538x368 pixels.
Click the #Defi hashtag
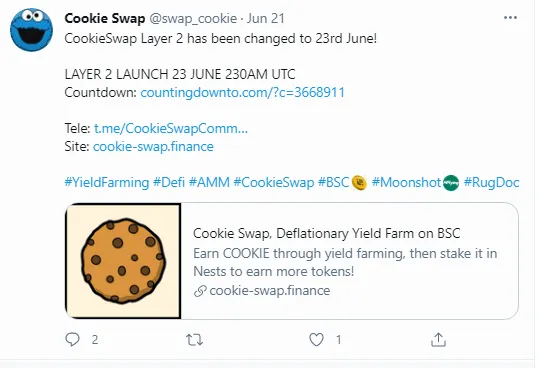(x=169, y=182)
